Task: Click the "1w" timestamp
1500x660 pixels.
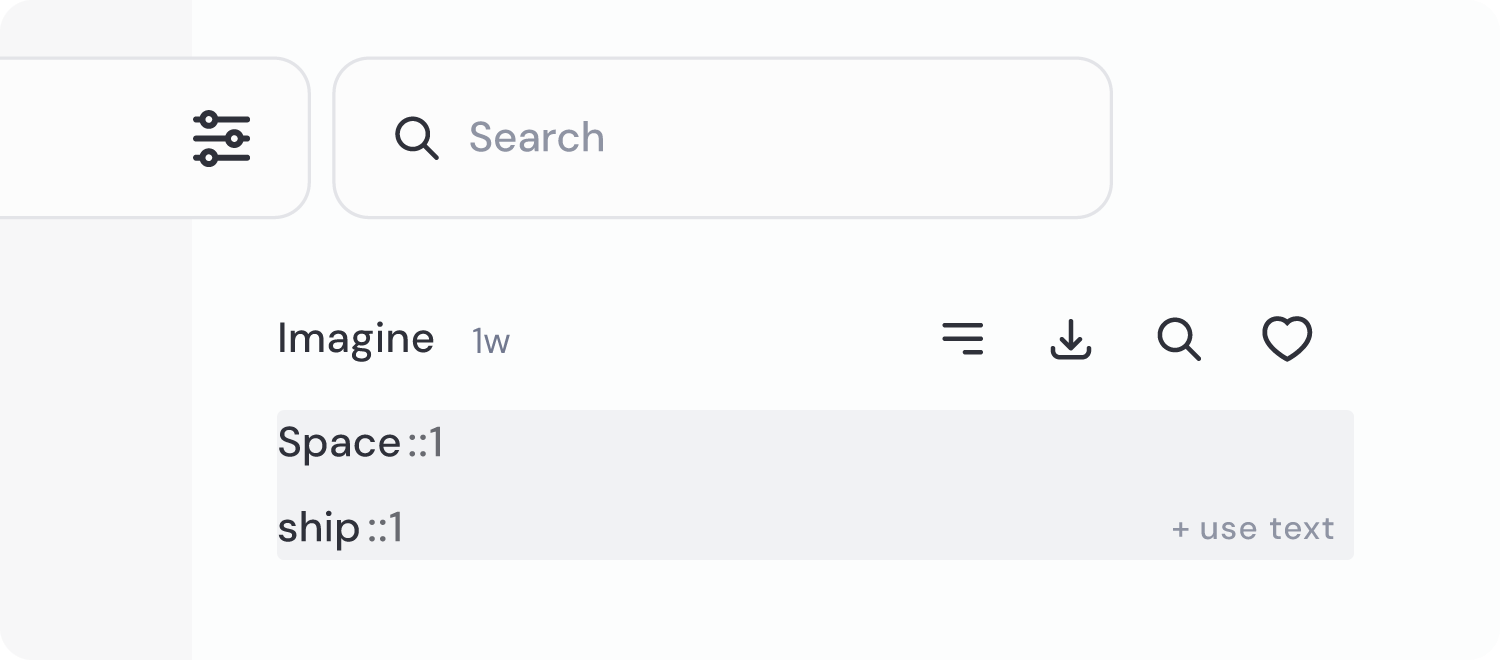Action: click(x=491, y=342)
